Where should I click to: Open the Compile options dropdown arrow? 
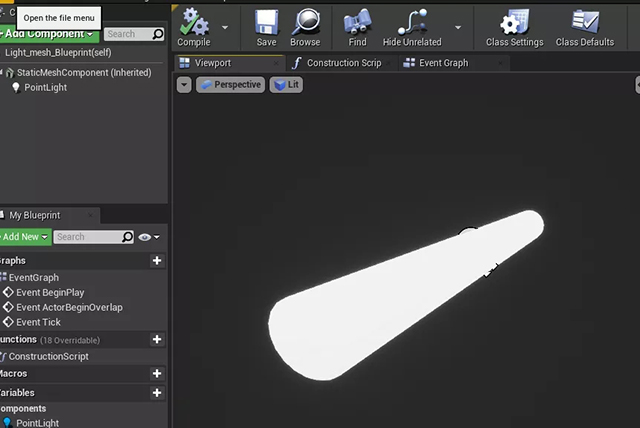tap(225, 28)
